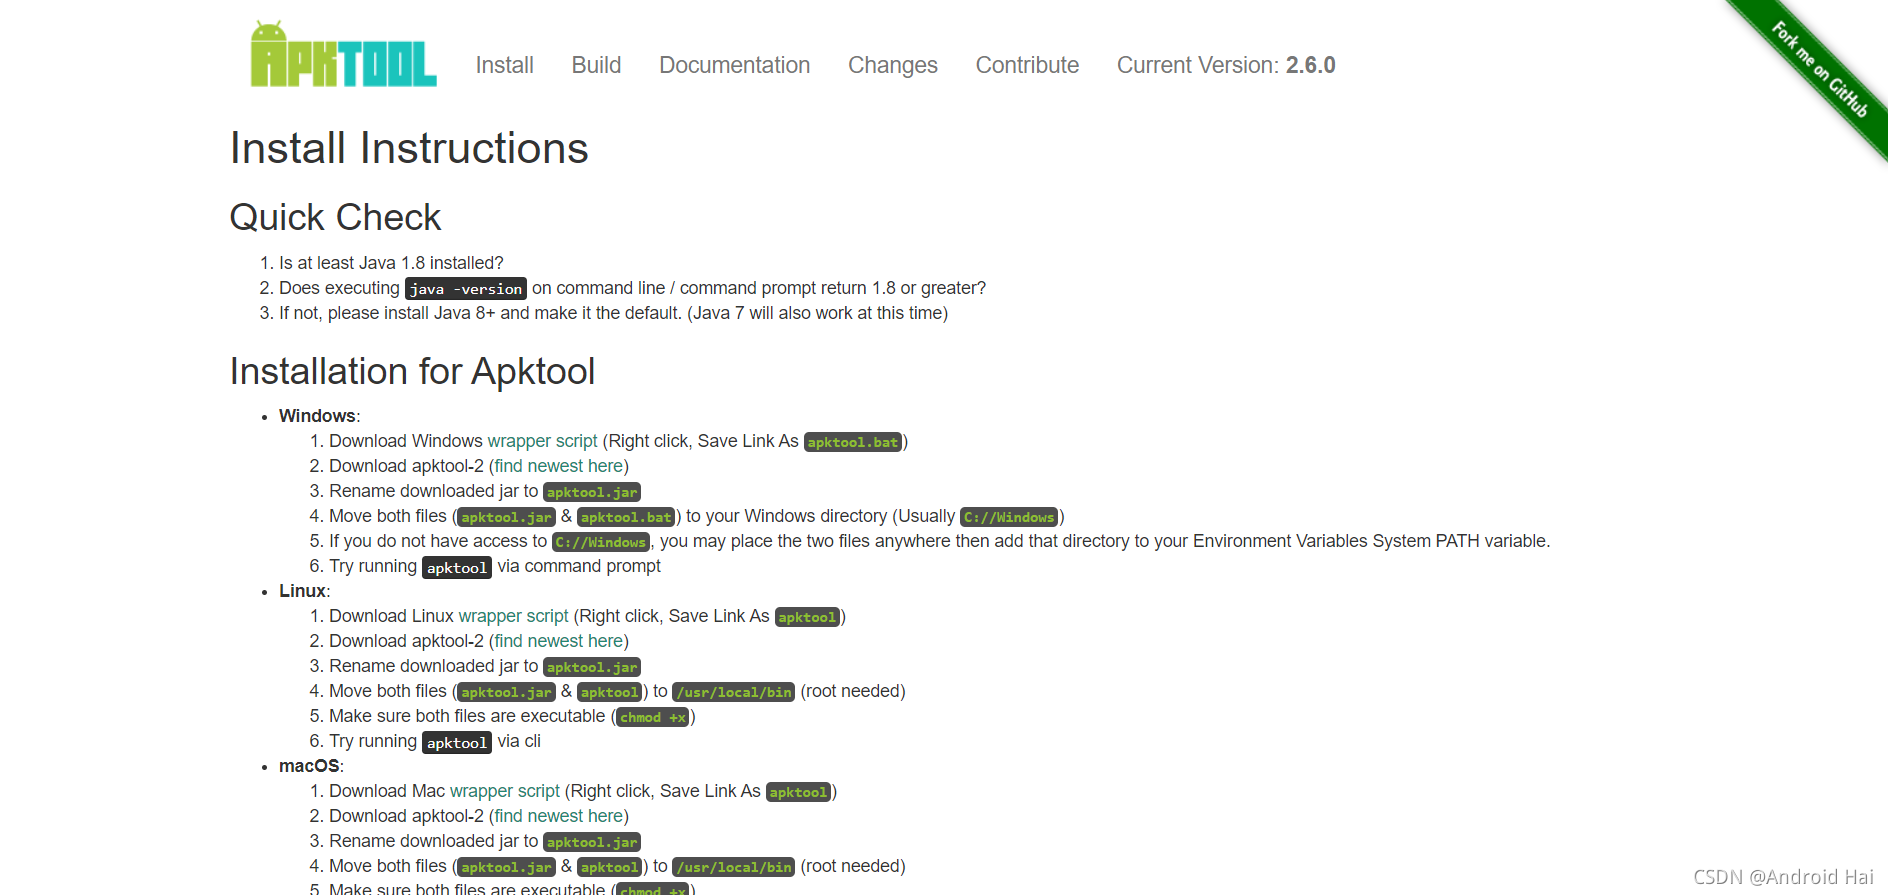
Task: Click 'apktool' code in Windows step 6
Action: pos(457,568)
